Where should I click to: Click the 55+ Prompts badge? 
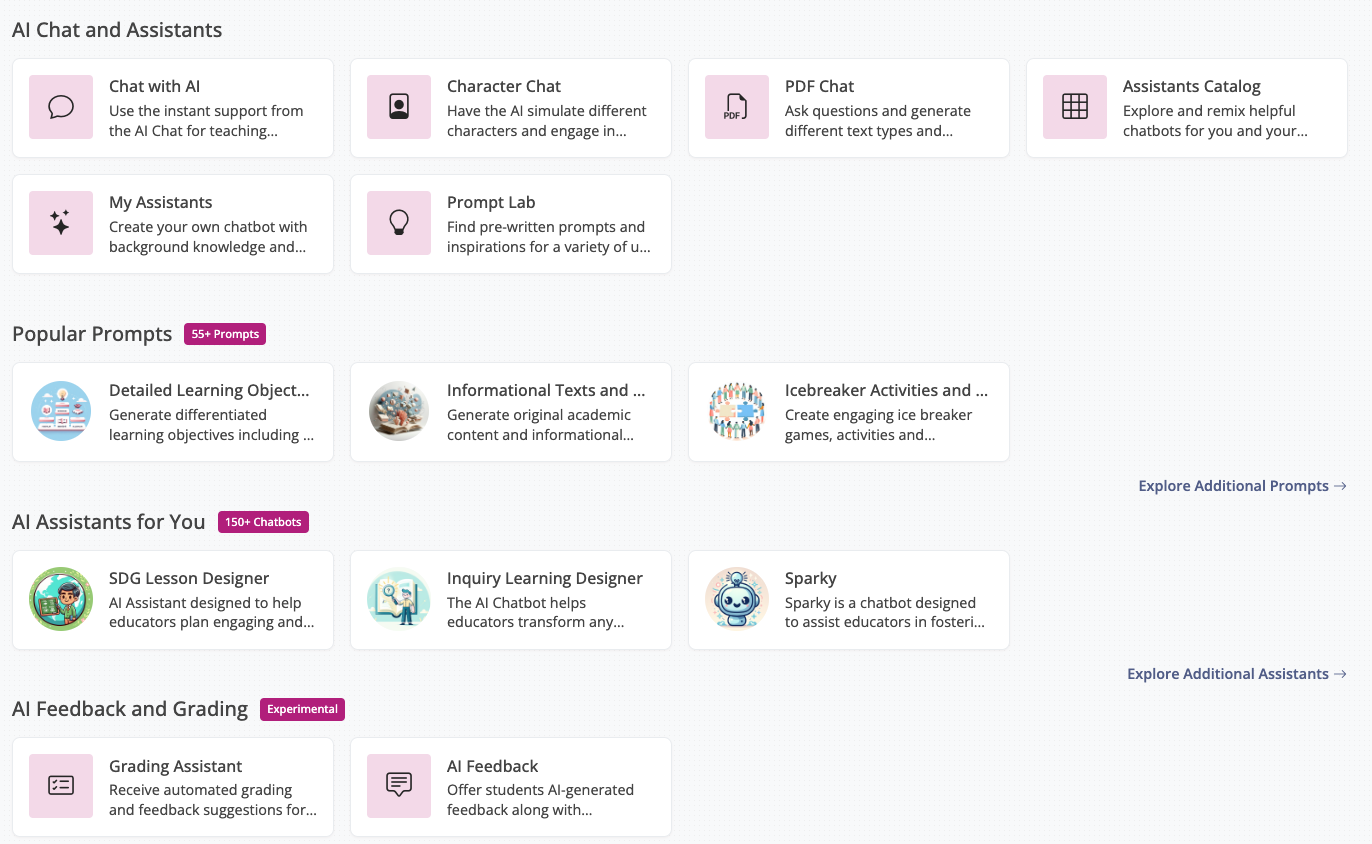tap(225, 334)
